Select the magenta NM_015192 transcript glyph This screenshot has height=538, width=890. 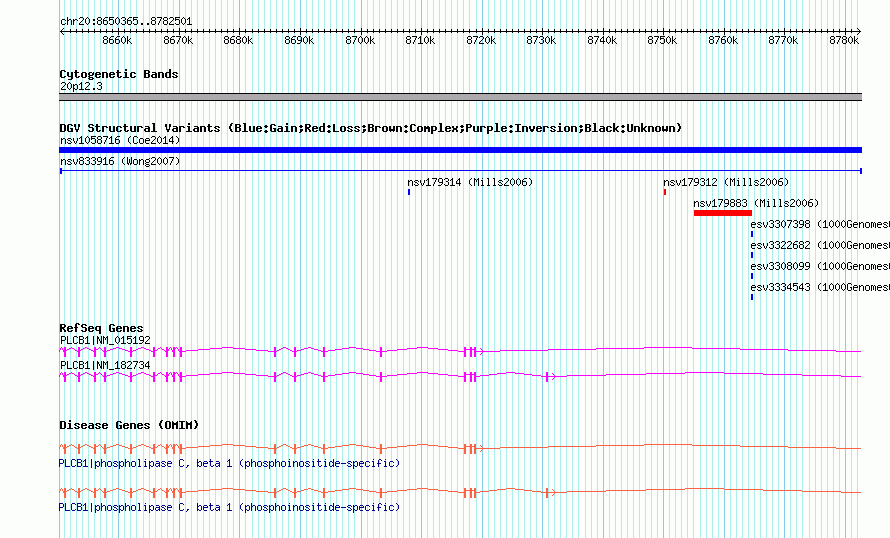tap(460, 352)
